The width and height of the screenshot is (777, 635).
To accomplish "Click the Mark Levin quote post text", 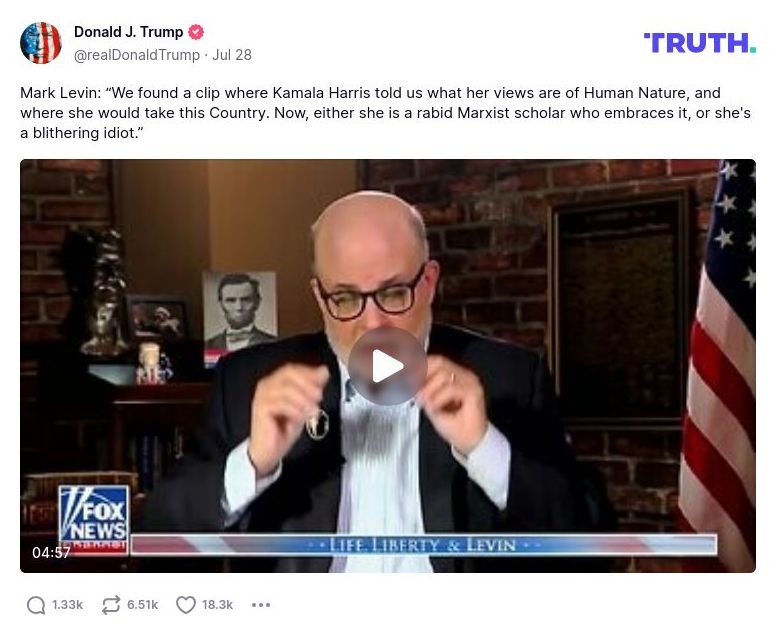I will (386, 113).
